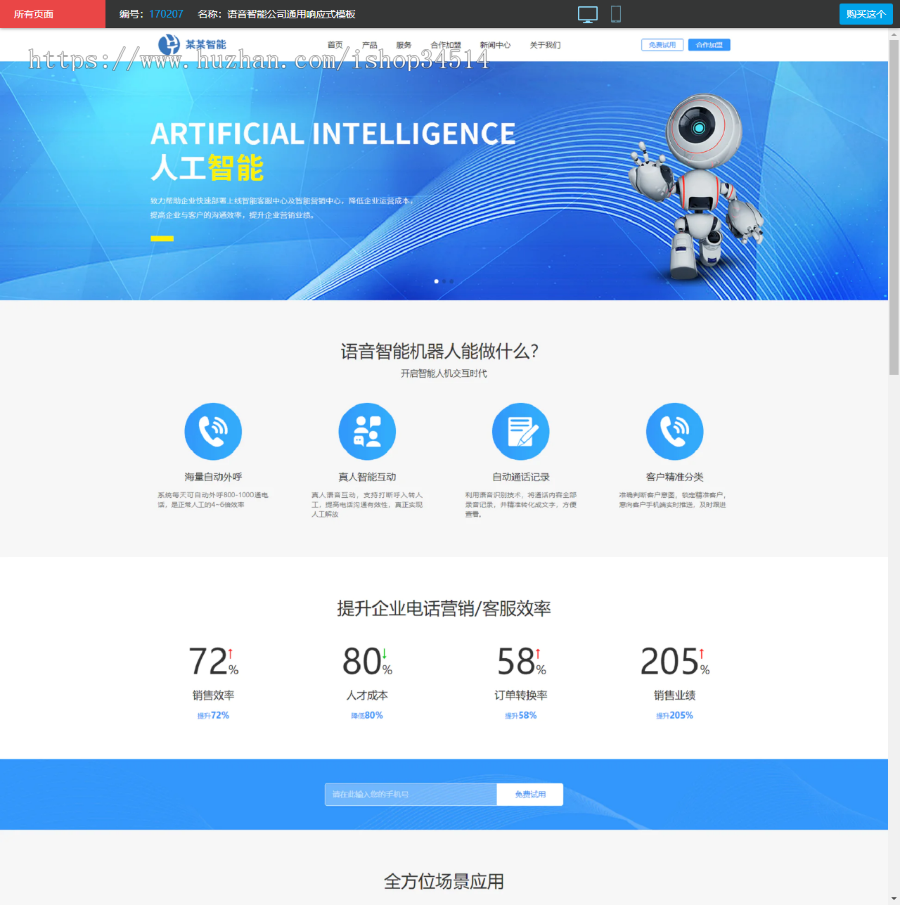The image size is (900, 905).
Task: Go to the 首页 tab
Action: tap(337, 44)
